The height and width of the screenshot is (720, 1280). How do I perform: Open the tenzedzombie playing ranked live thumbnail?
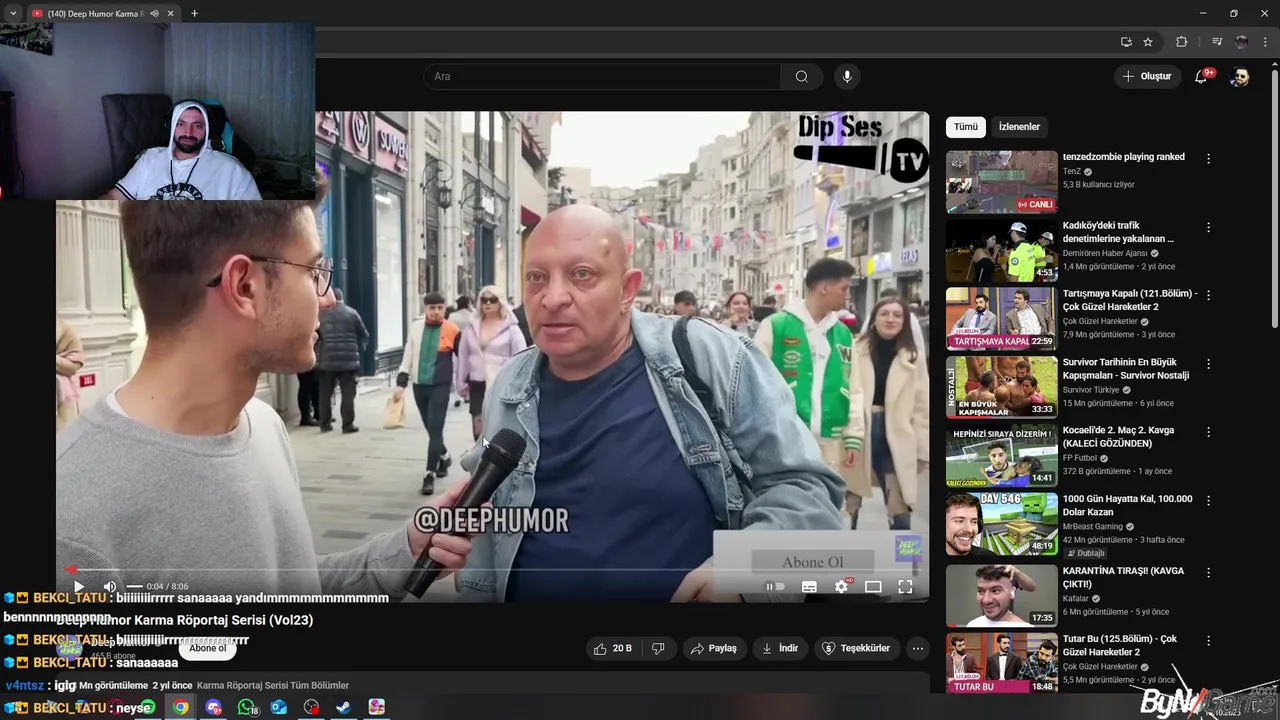tap(1001, 181)
